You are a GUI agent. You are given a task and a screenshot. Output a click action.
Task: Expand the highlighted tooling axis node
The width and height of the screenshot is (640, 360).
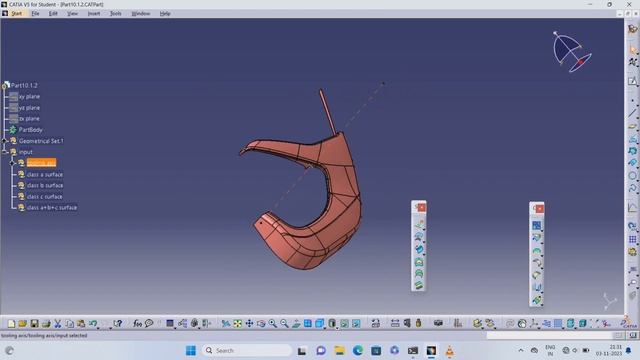13,163
